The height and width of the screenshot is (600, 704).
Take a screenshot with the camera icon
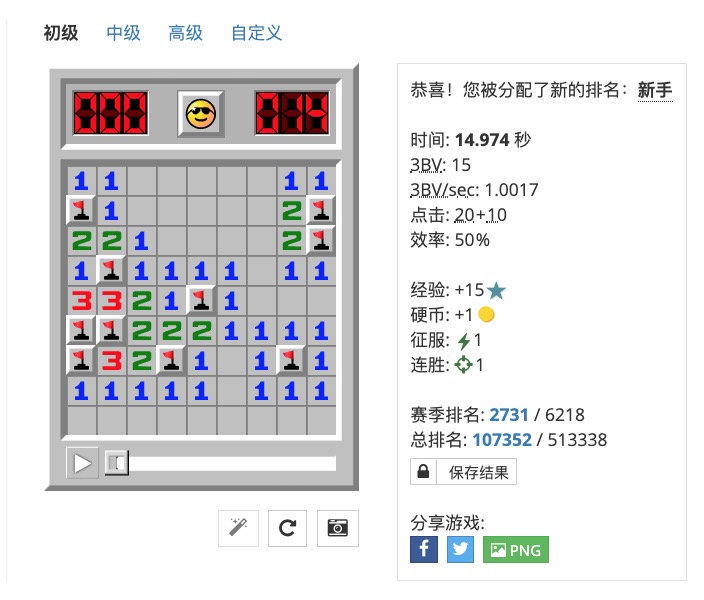click(x=338, y=528)
